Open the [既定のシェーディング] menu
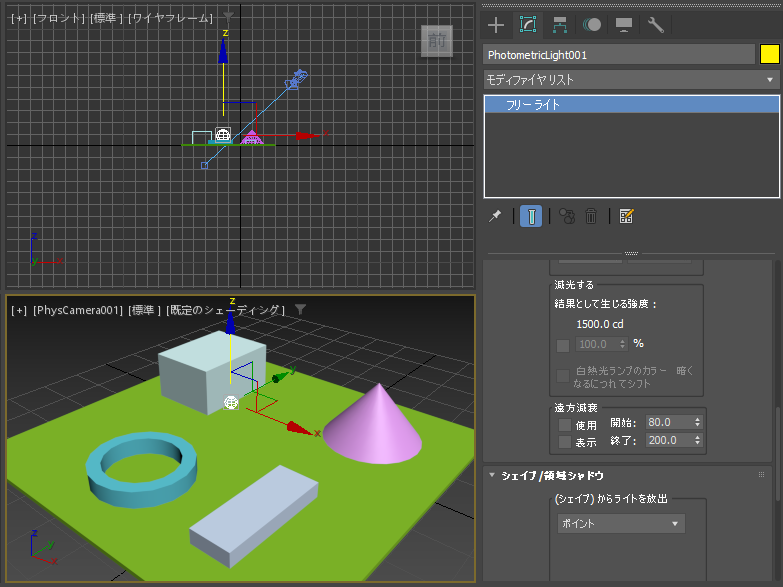The width and height of the screenshot is (783, 587). pos(225,310)
